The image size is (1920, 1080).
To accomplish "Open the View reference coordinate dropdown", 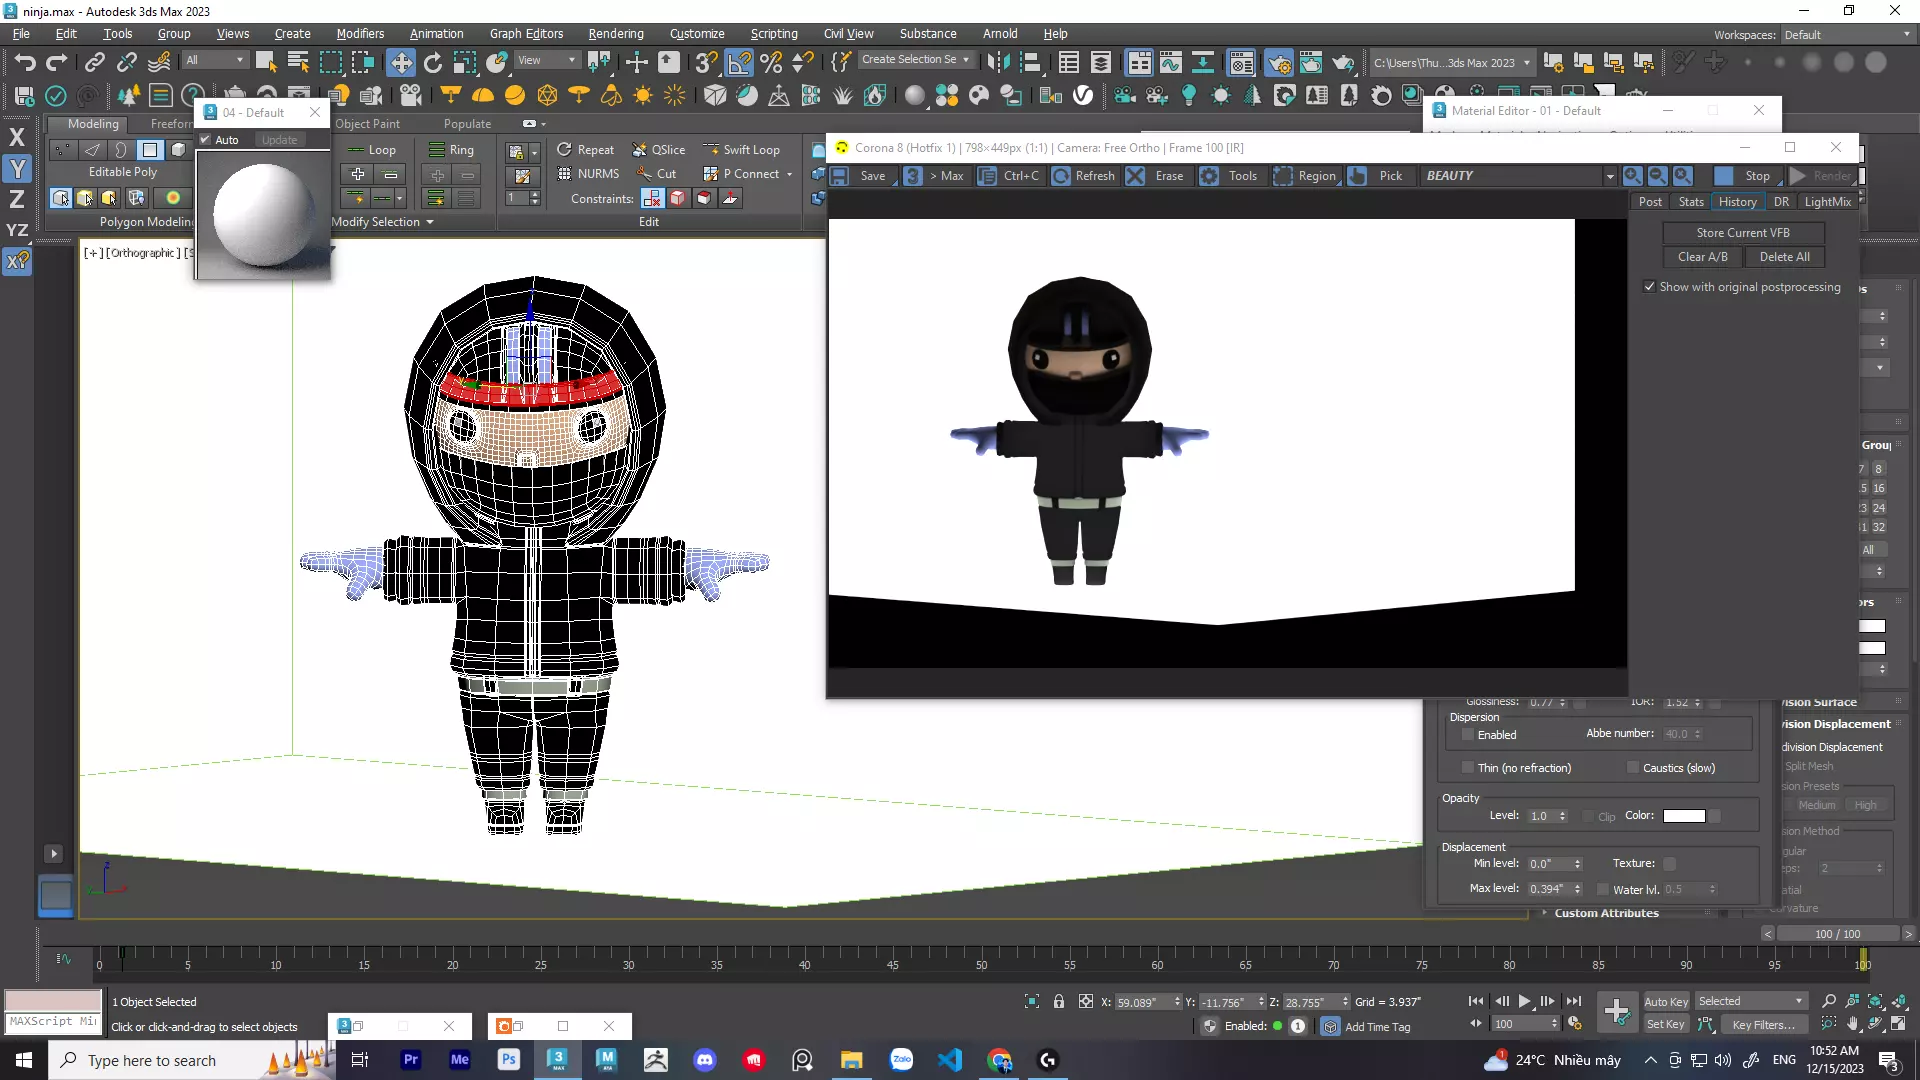I will pyautogui.click(x=547, y=61).
